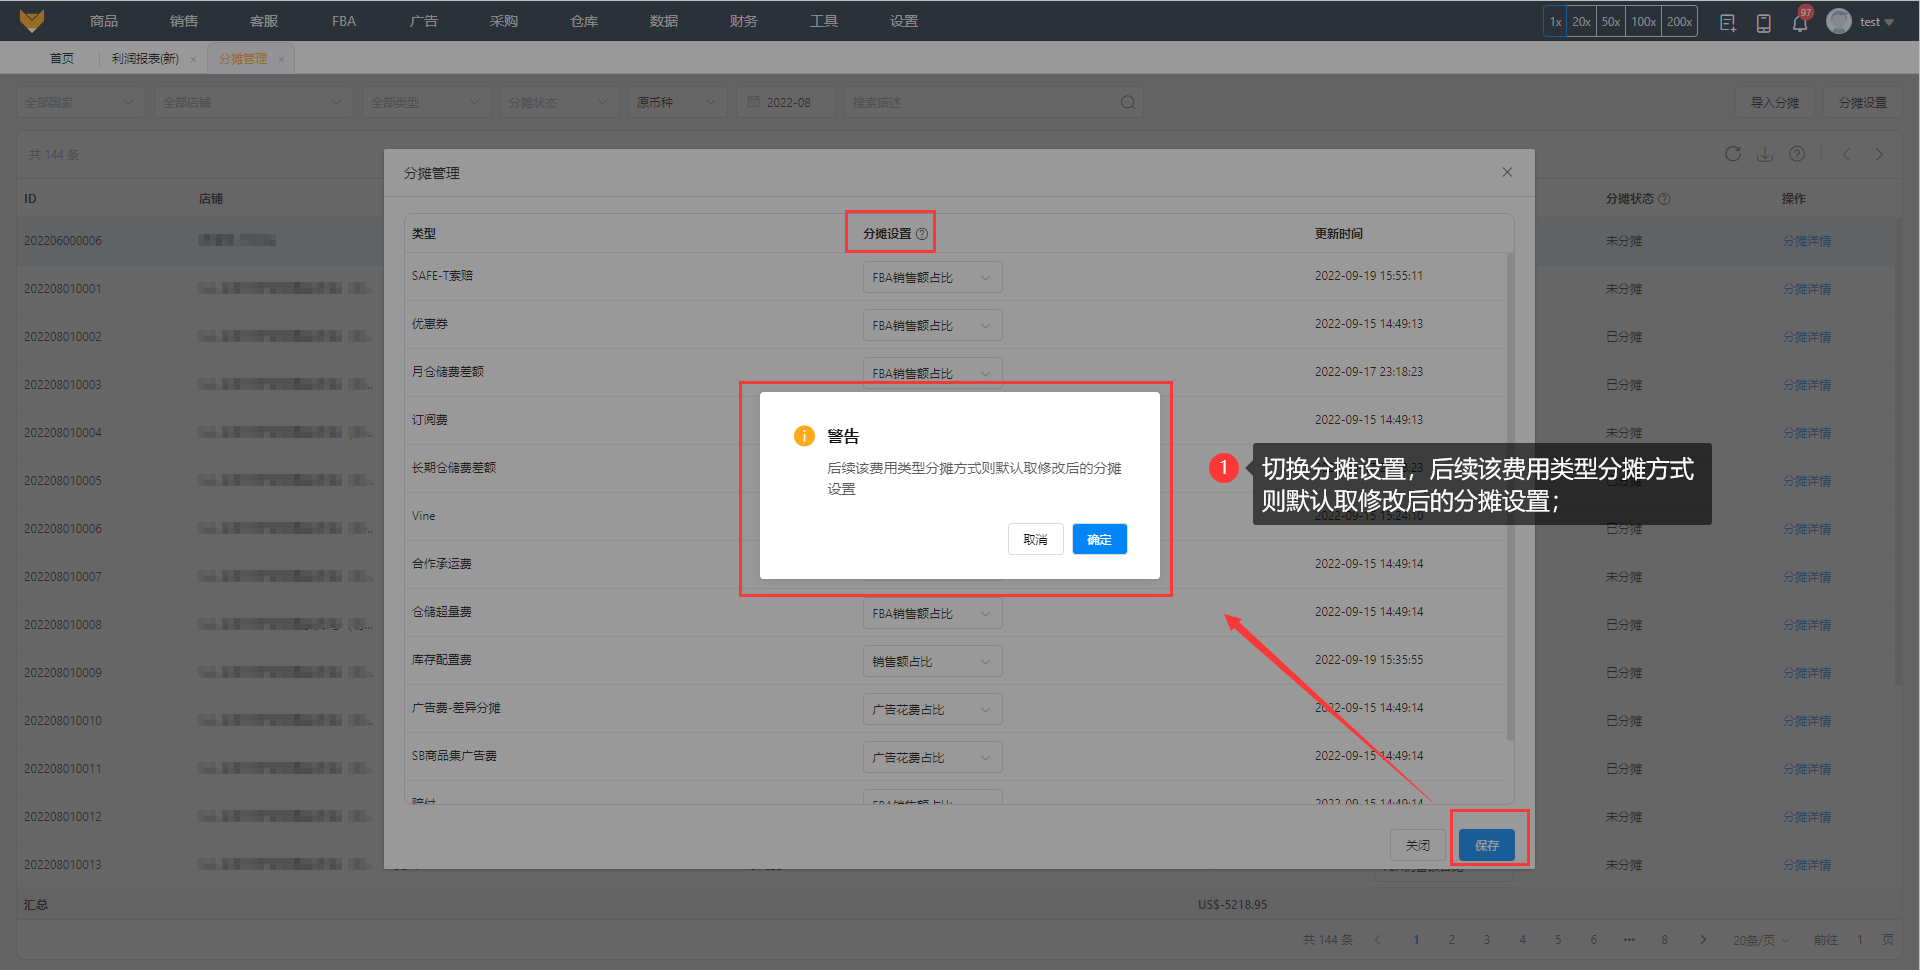Viewport: 1920px width, 970px height.
Task: Go to page 8 in pagination
Action: tap(1665, 940)
